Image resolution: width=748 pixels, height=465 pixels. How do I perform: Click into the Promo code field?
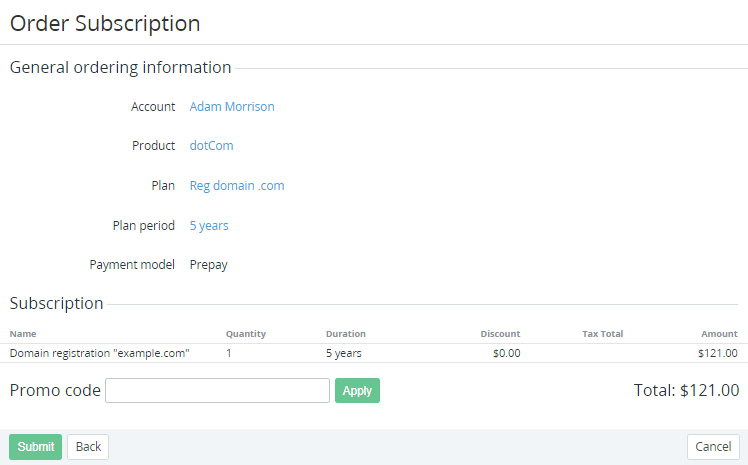click(217, 390)
